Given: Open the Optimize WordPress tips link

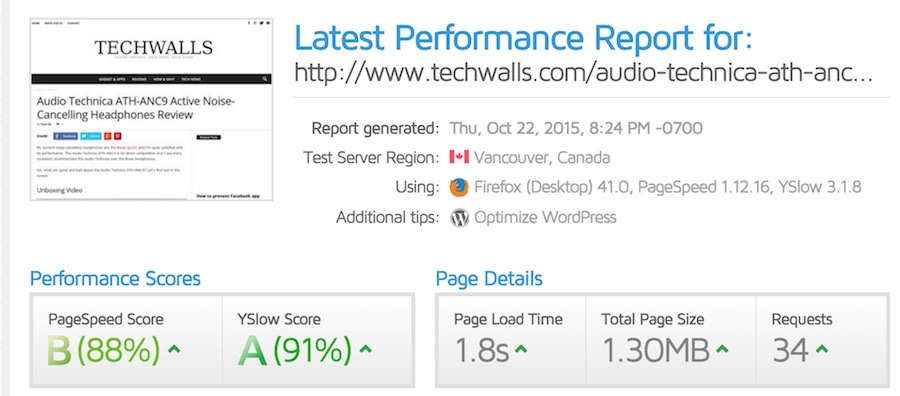Looking at the screenshot, I should 545,218.
